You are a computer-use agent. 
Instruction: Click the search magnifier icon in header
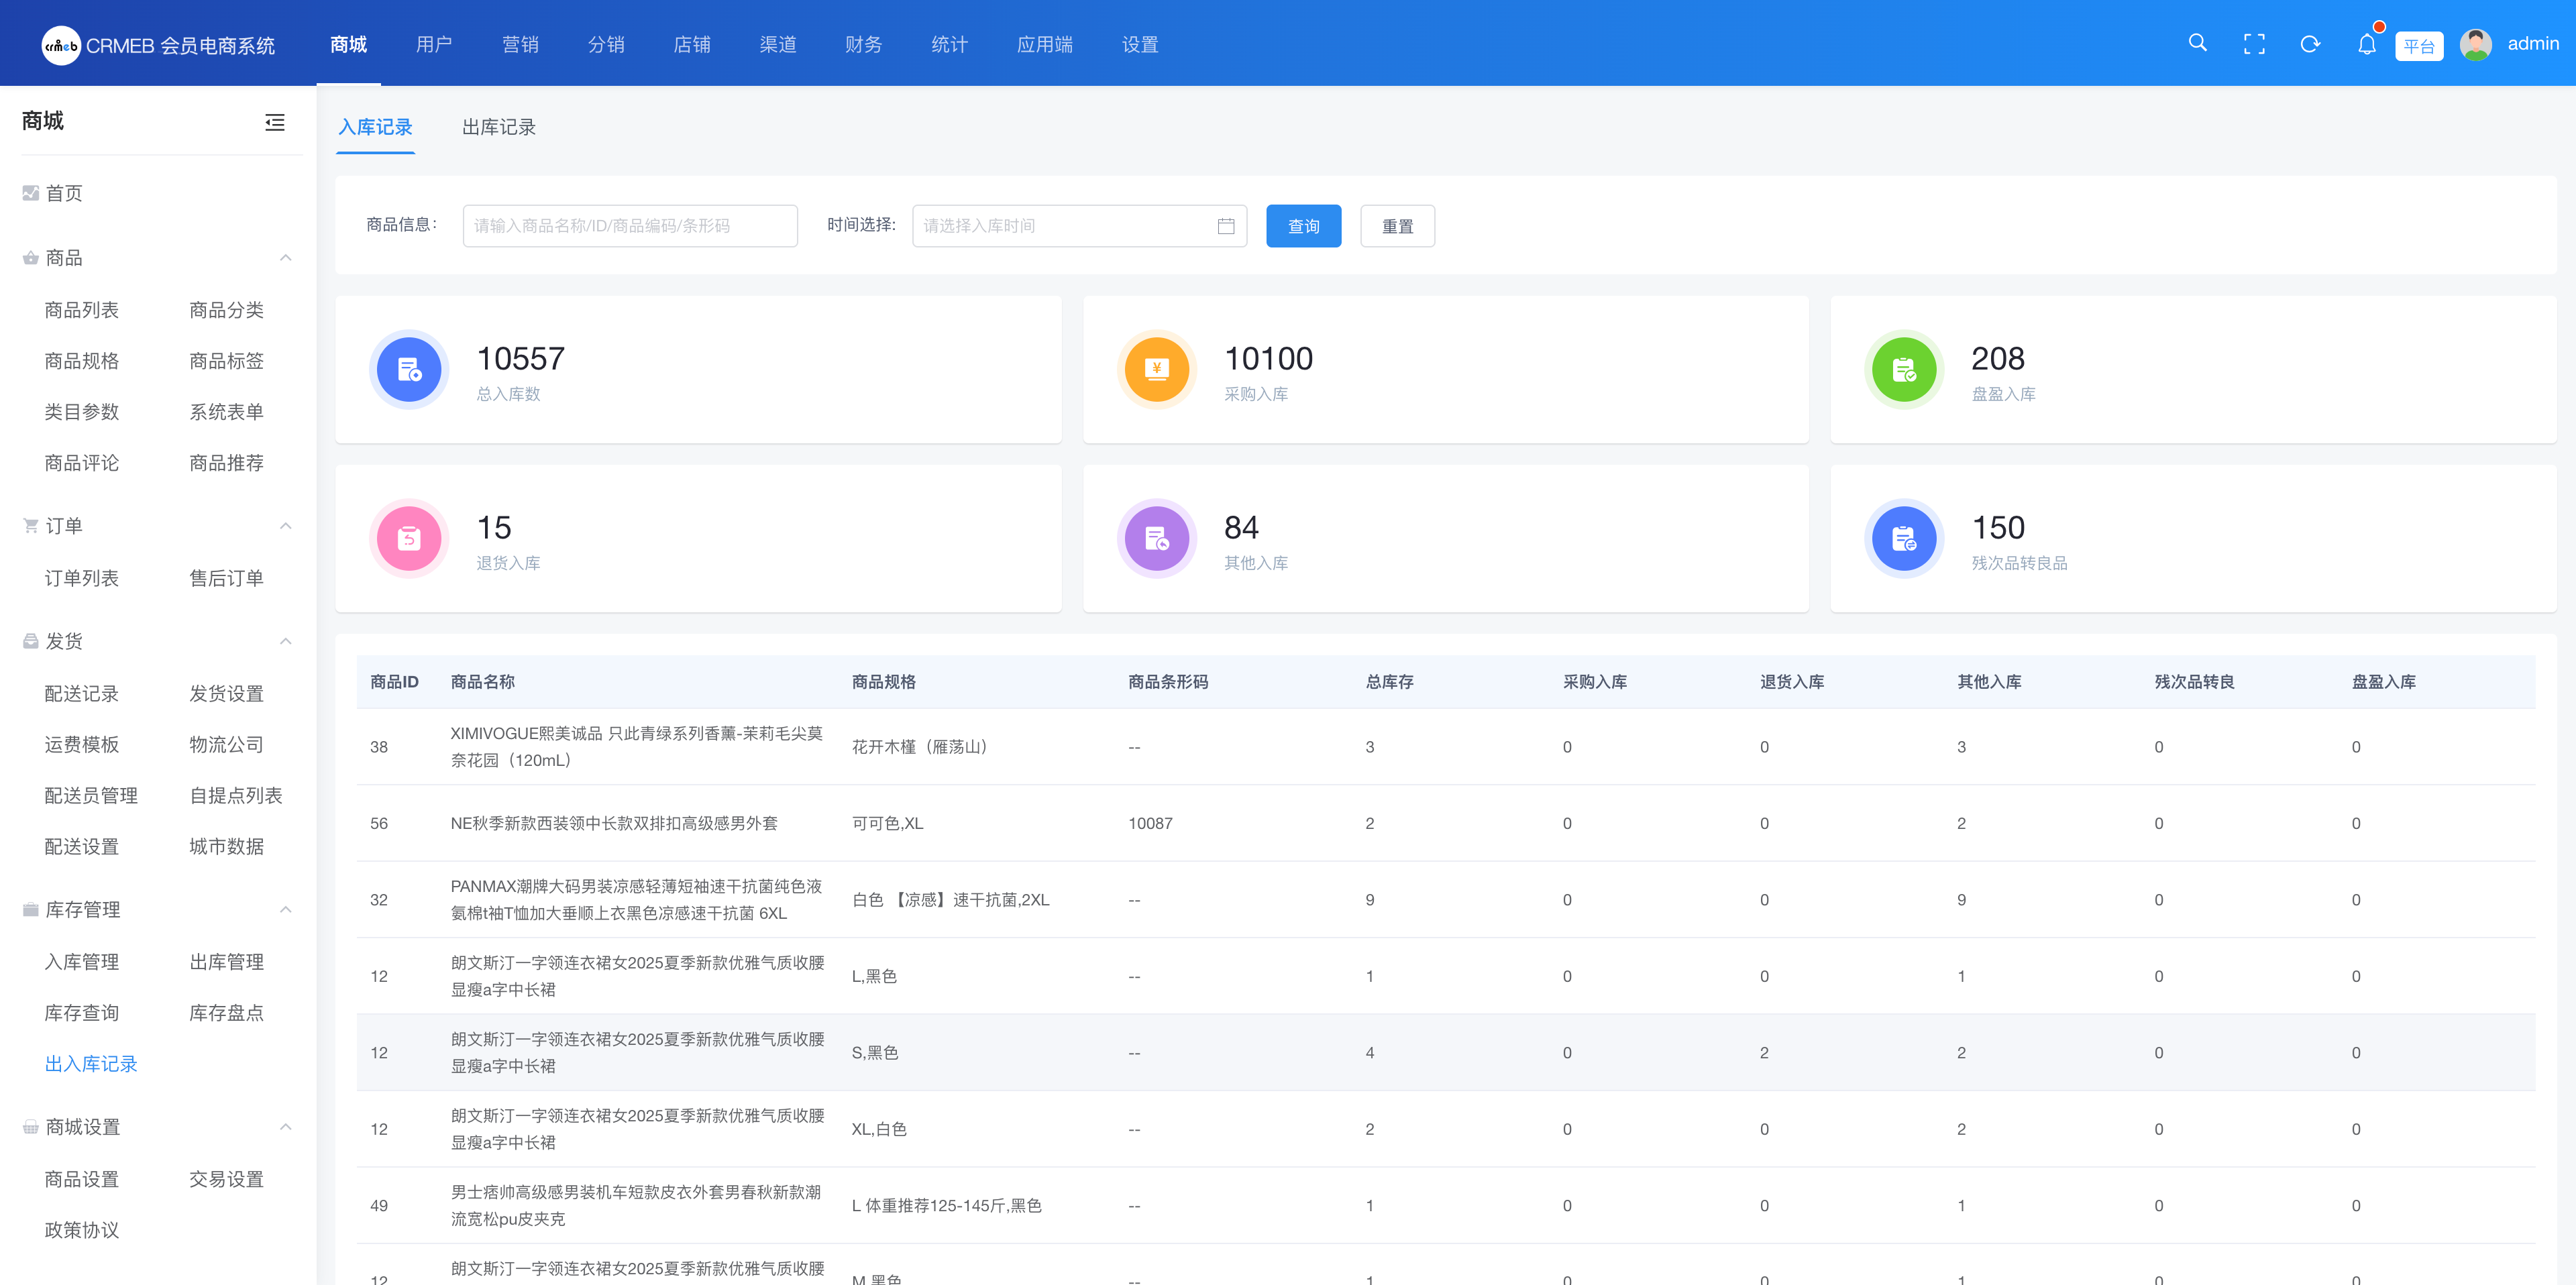point(2197,43)
